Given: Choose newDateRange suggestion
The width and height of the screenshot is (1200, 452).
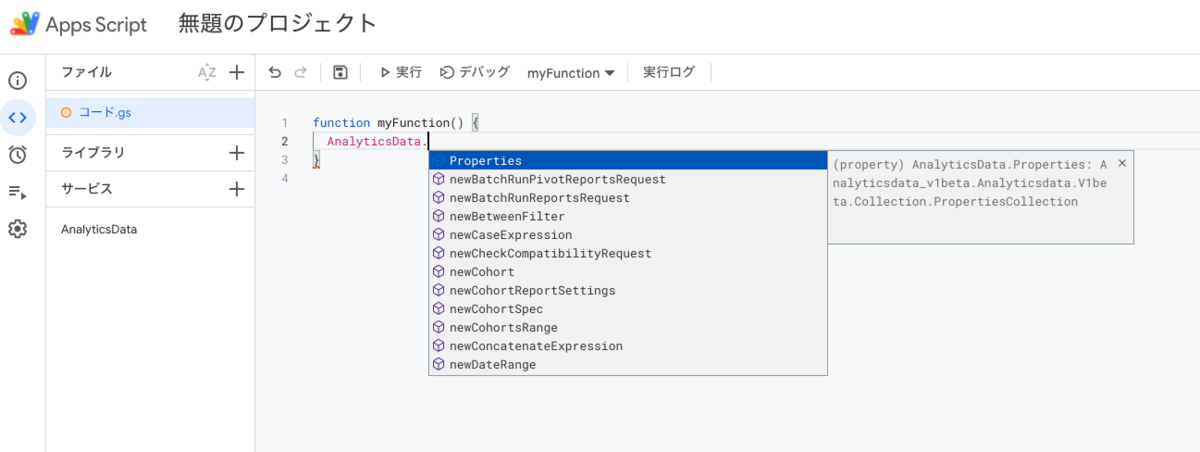Looking at the screenshot, I should click(628, 364).
